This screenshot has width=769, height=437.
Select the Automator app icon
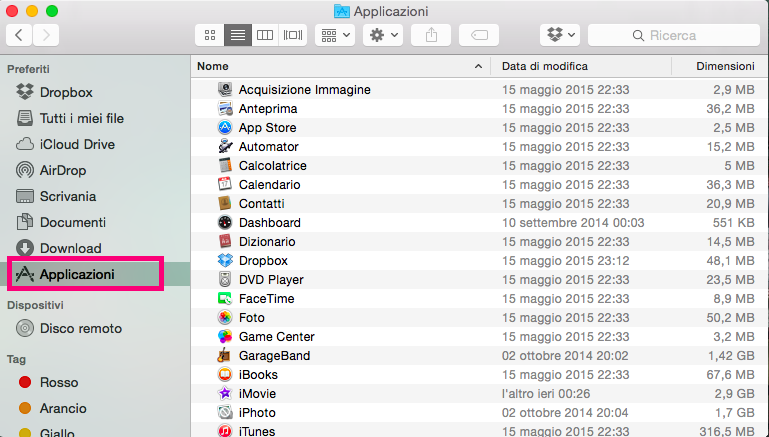[x=225, y=146]
